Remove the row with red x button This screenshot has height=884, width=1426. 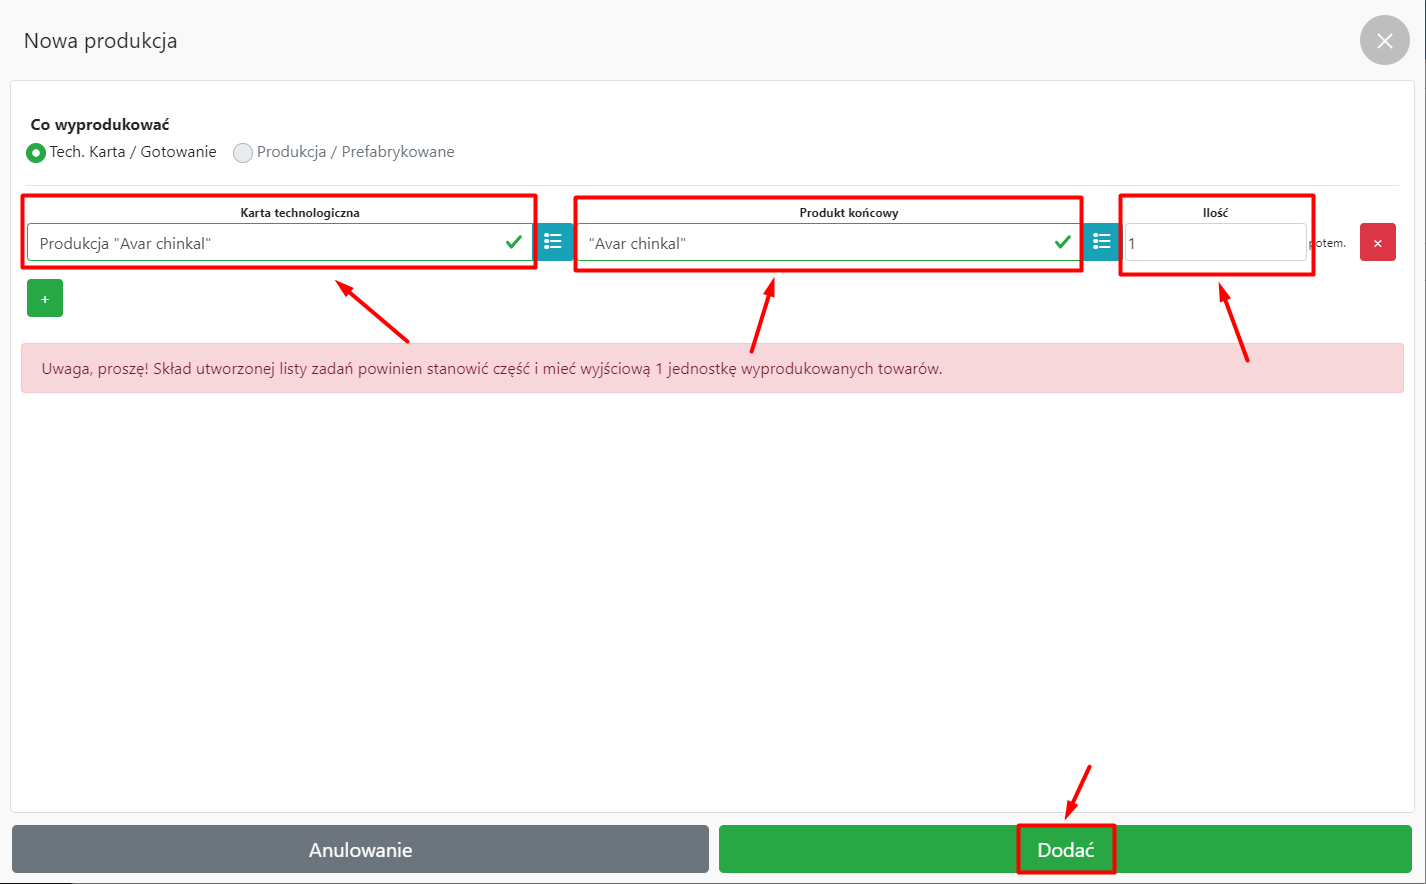pyautogui.click(x=1377, y=243)
